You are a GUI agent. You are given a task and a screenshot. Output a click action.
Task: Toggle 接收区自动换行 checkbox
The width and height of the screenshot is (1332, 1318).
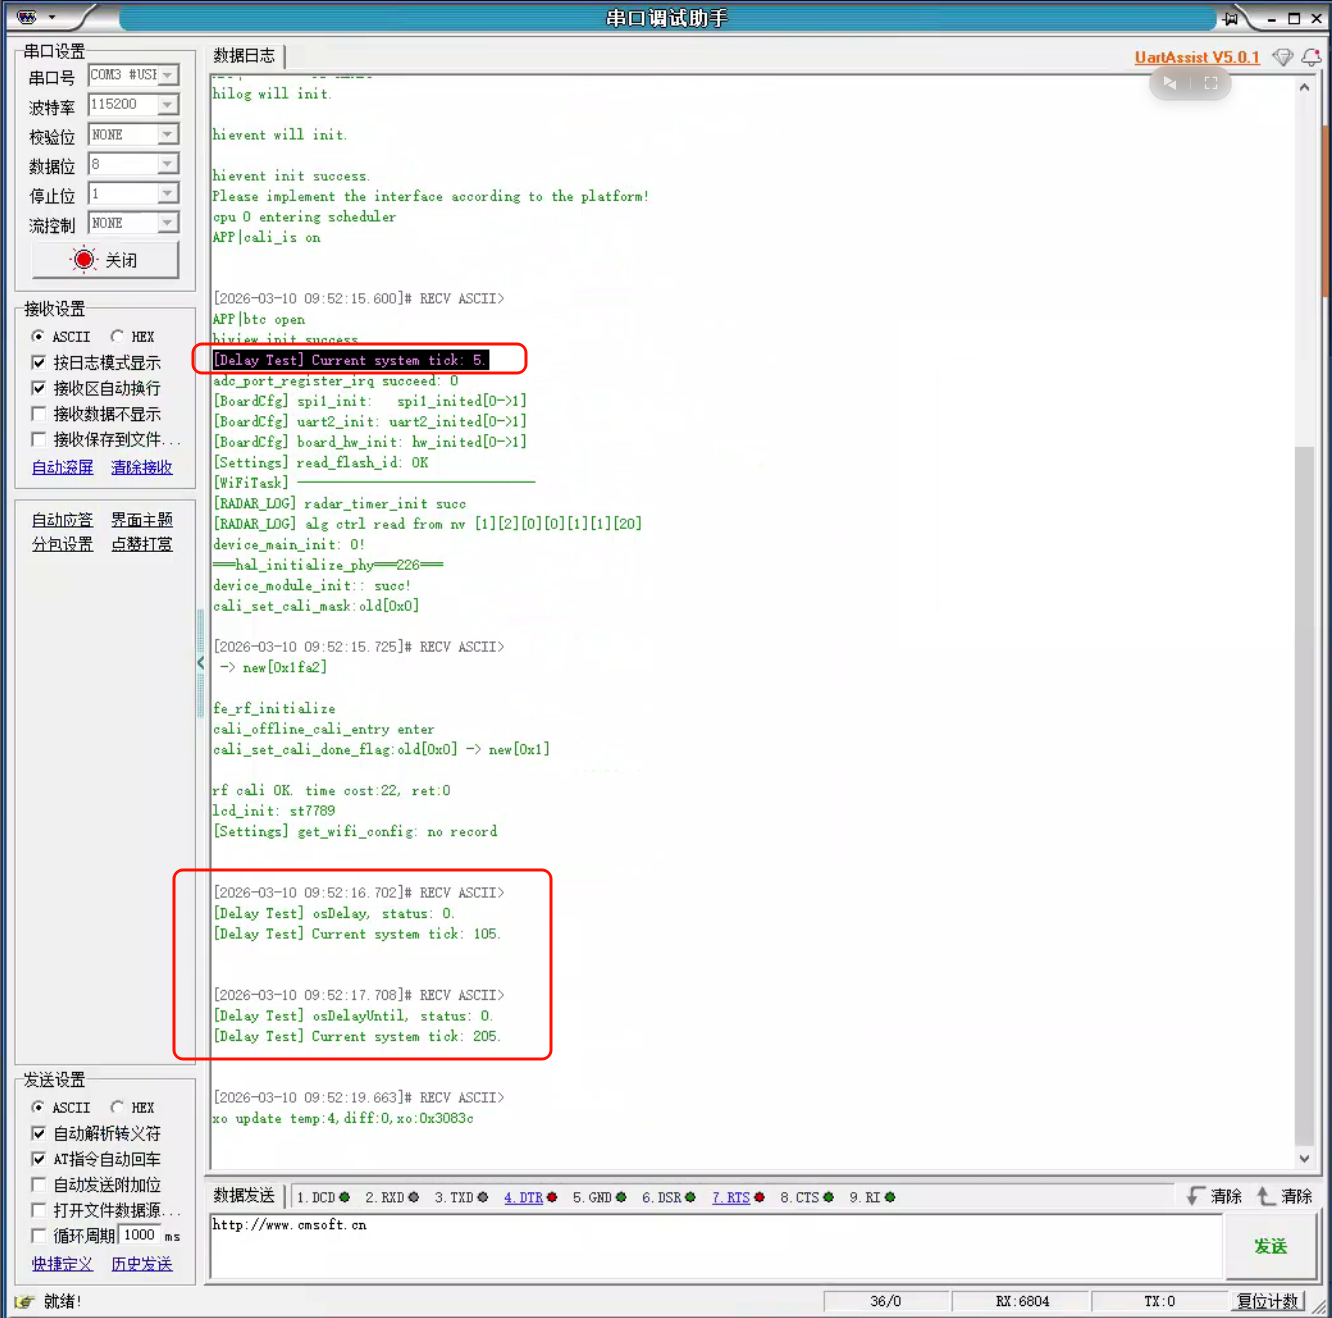click(x=38, y=388)
